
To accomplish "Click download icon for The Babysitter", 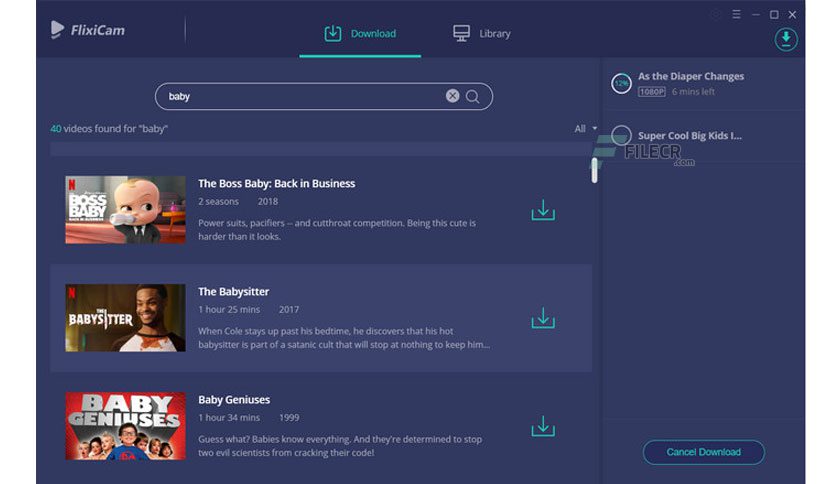I will (543, 318).
